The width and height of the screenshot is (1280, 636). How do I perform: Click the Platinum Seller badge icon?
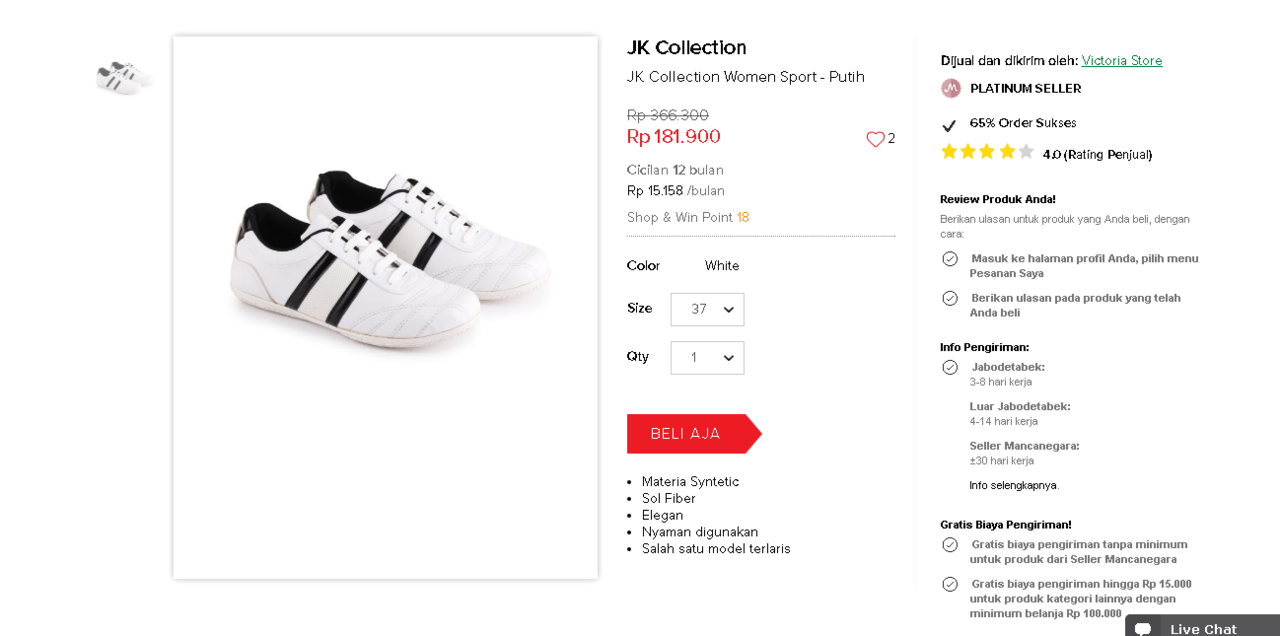click(950, 88)
